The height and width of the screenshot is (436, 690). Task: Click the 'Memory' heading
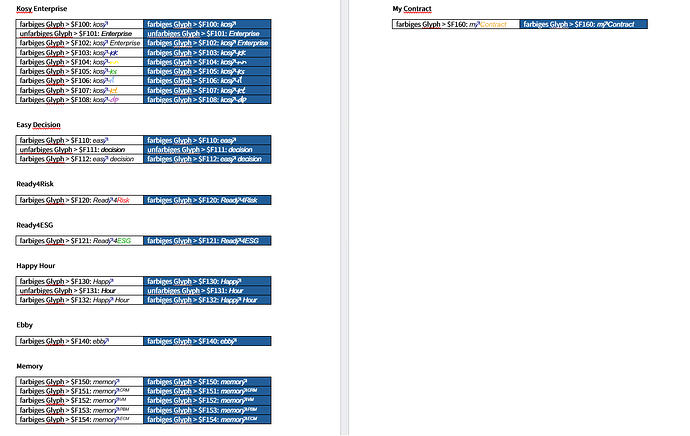click(29, 366)
